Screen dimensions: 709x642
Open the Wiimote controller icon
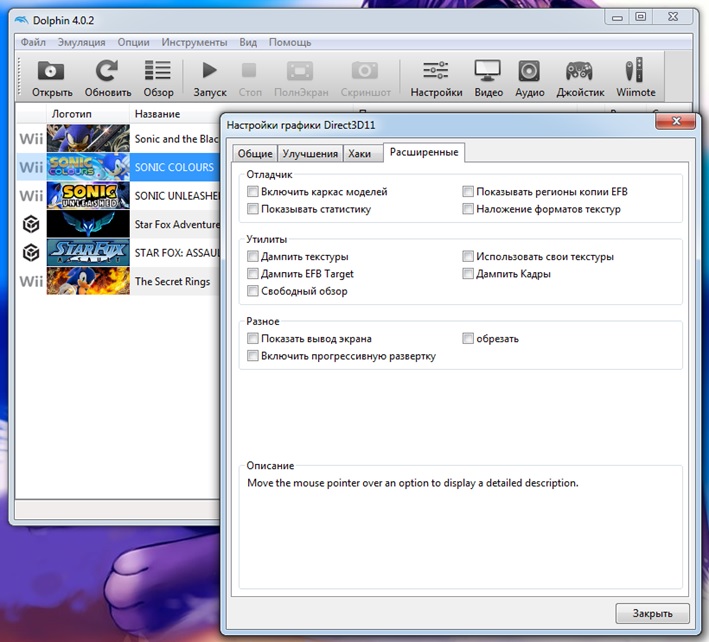(x=634, y=70)
